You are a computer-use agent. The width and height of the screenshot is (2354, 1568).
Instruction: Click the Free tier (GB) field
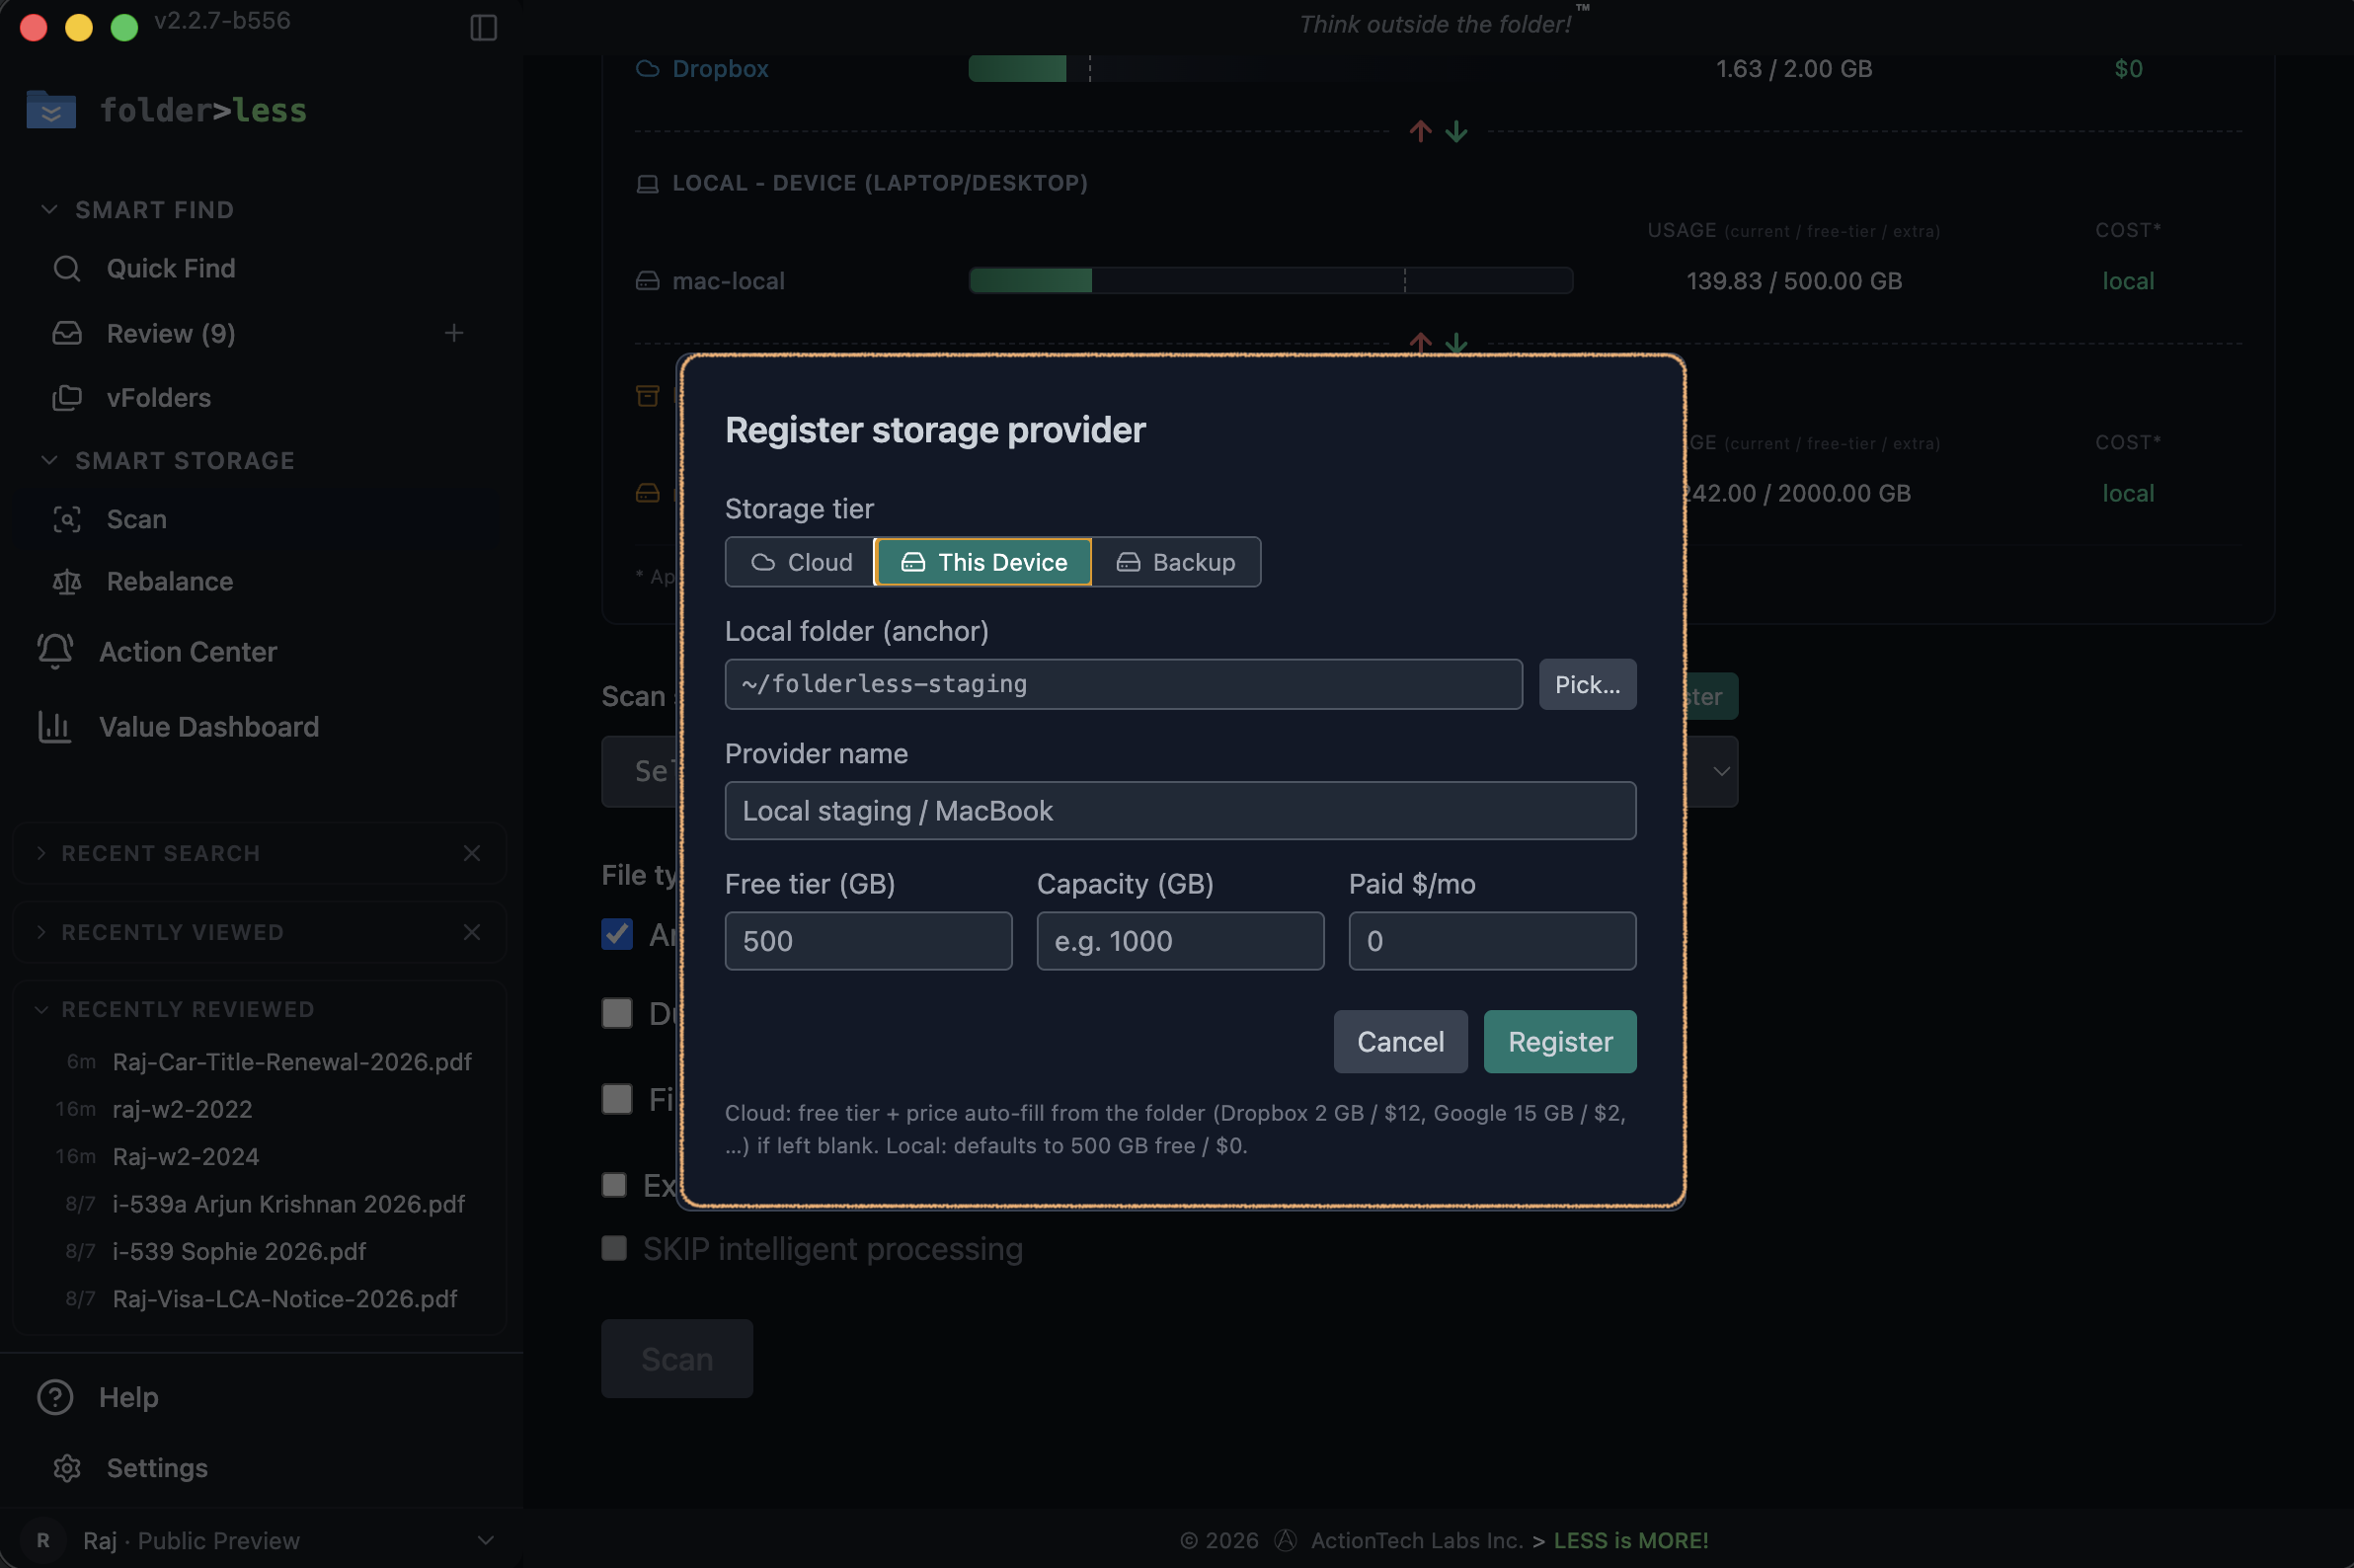tap(868, 941)
